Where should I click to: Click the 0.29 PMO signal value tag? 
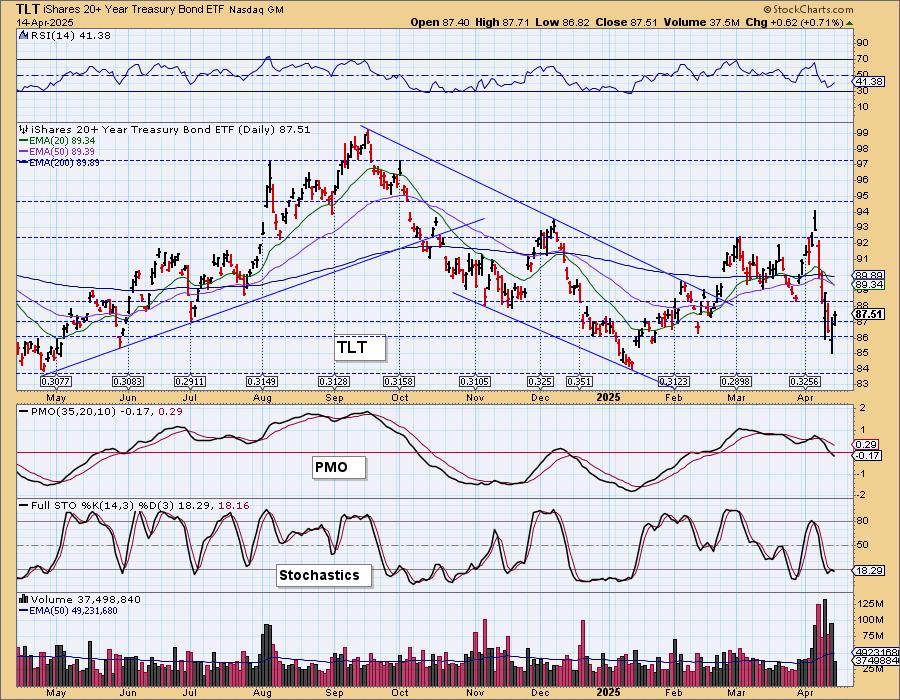point(866,445)
